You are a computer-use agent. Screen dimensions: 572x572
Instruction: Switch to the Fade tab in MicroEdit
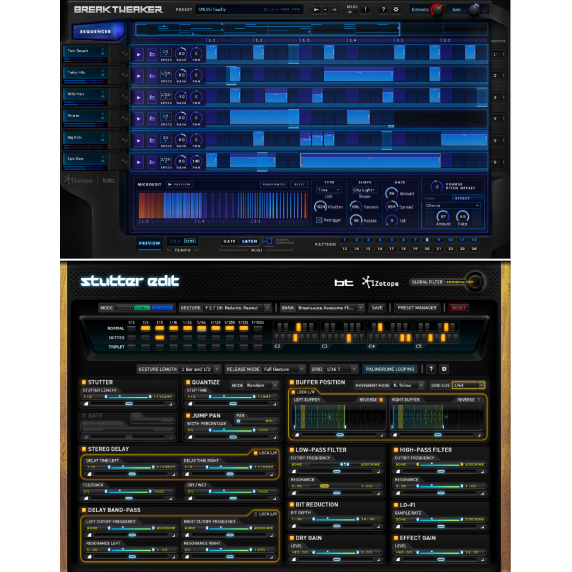point(431,198)
